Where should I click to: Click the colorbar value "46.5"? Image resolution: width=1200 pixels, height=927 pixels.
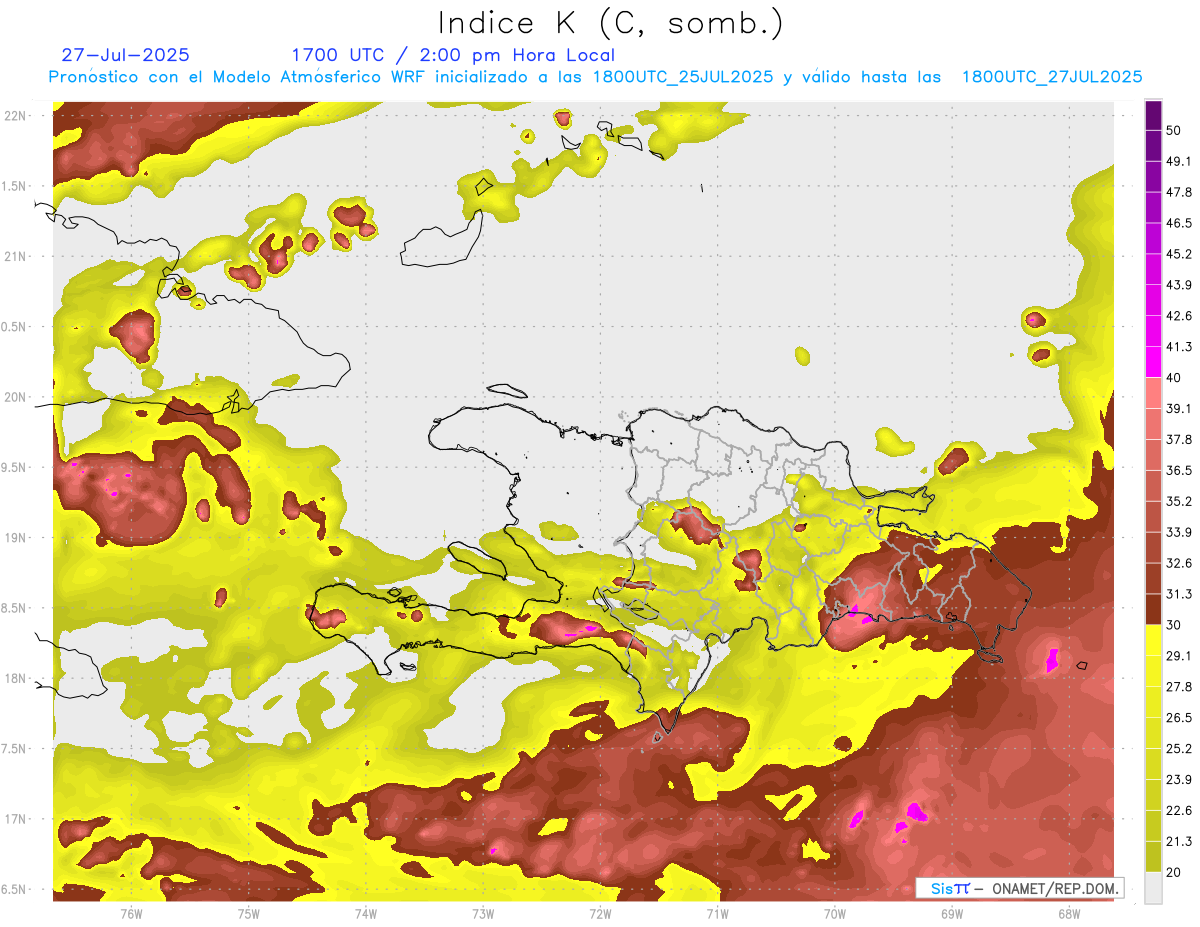pyautogui.click(x=1179, y=223)
